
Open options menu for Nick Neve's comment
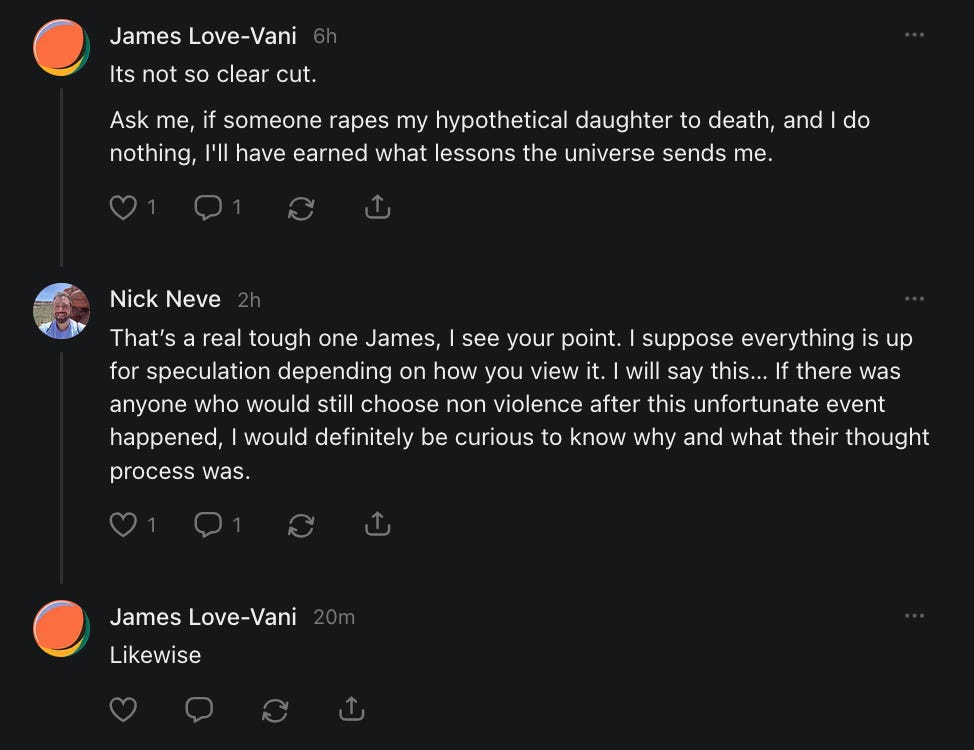coord(914,299)
